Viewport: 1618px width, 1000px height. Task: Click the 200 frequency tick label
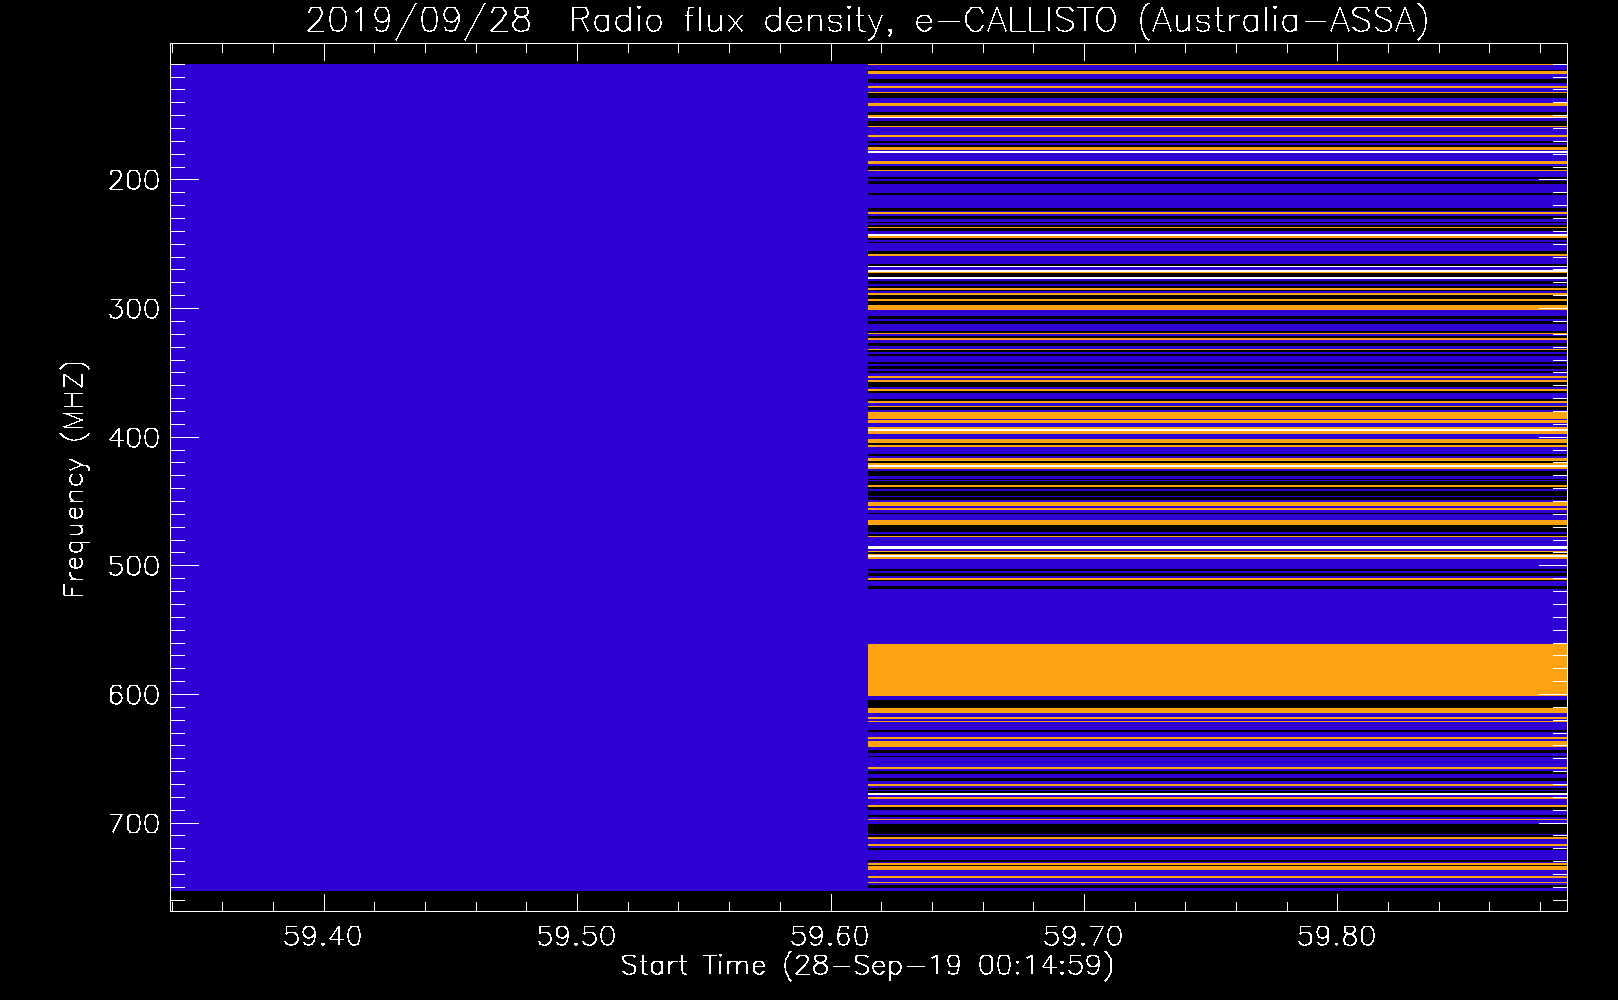pyautogui.click(x=134, y=180)
